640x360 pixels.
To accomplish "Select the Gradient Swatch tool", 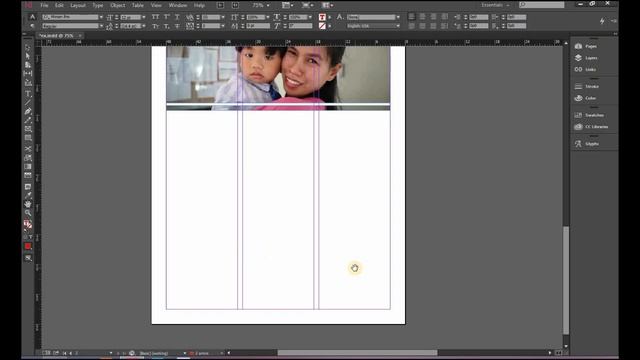I will click(28, 167).
